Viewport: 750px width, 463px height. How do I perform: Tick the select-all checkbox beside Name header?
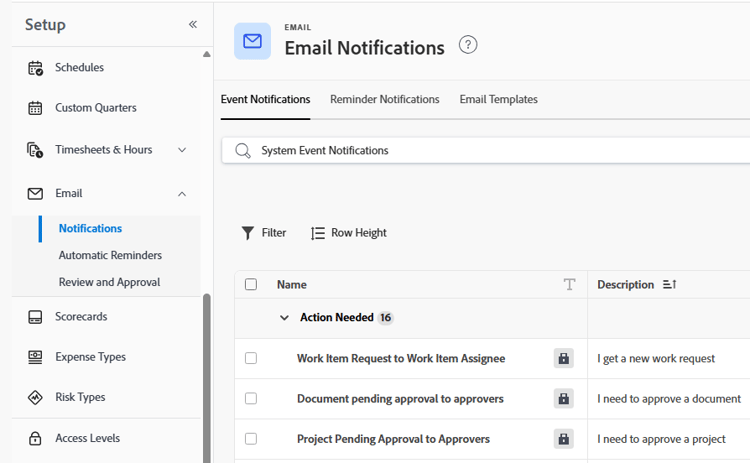coord(251,285)
